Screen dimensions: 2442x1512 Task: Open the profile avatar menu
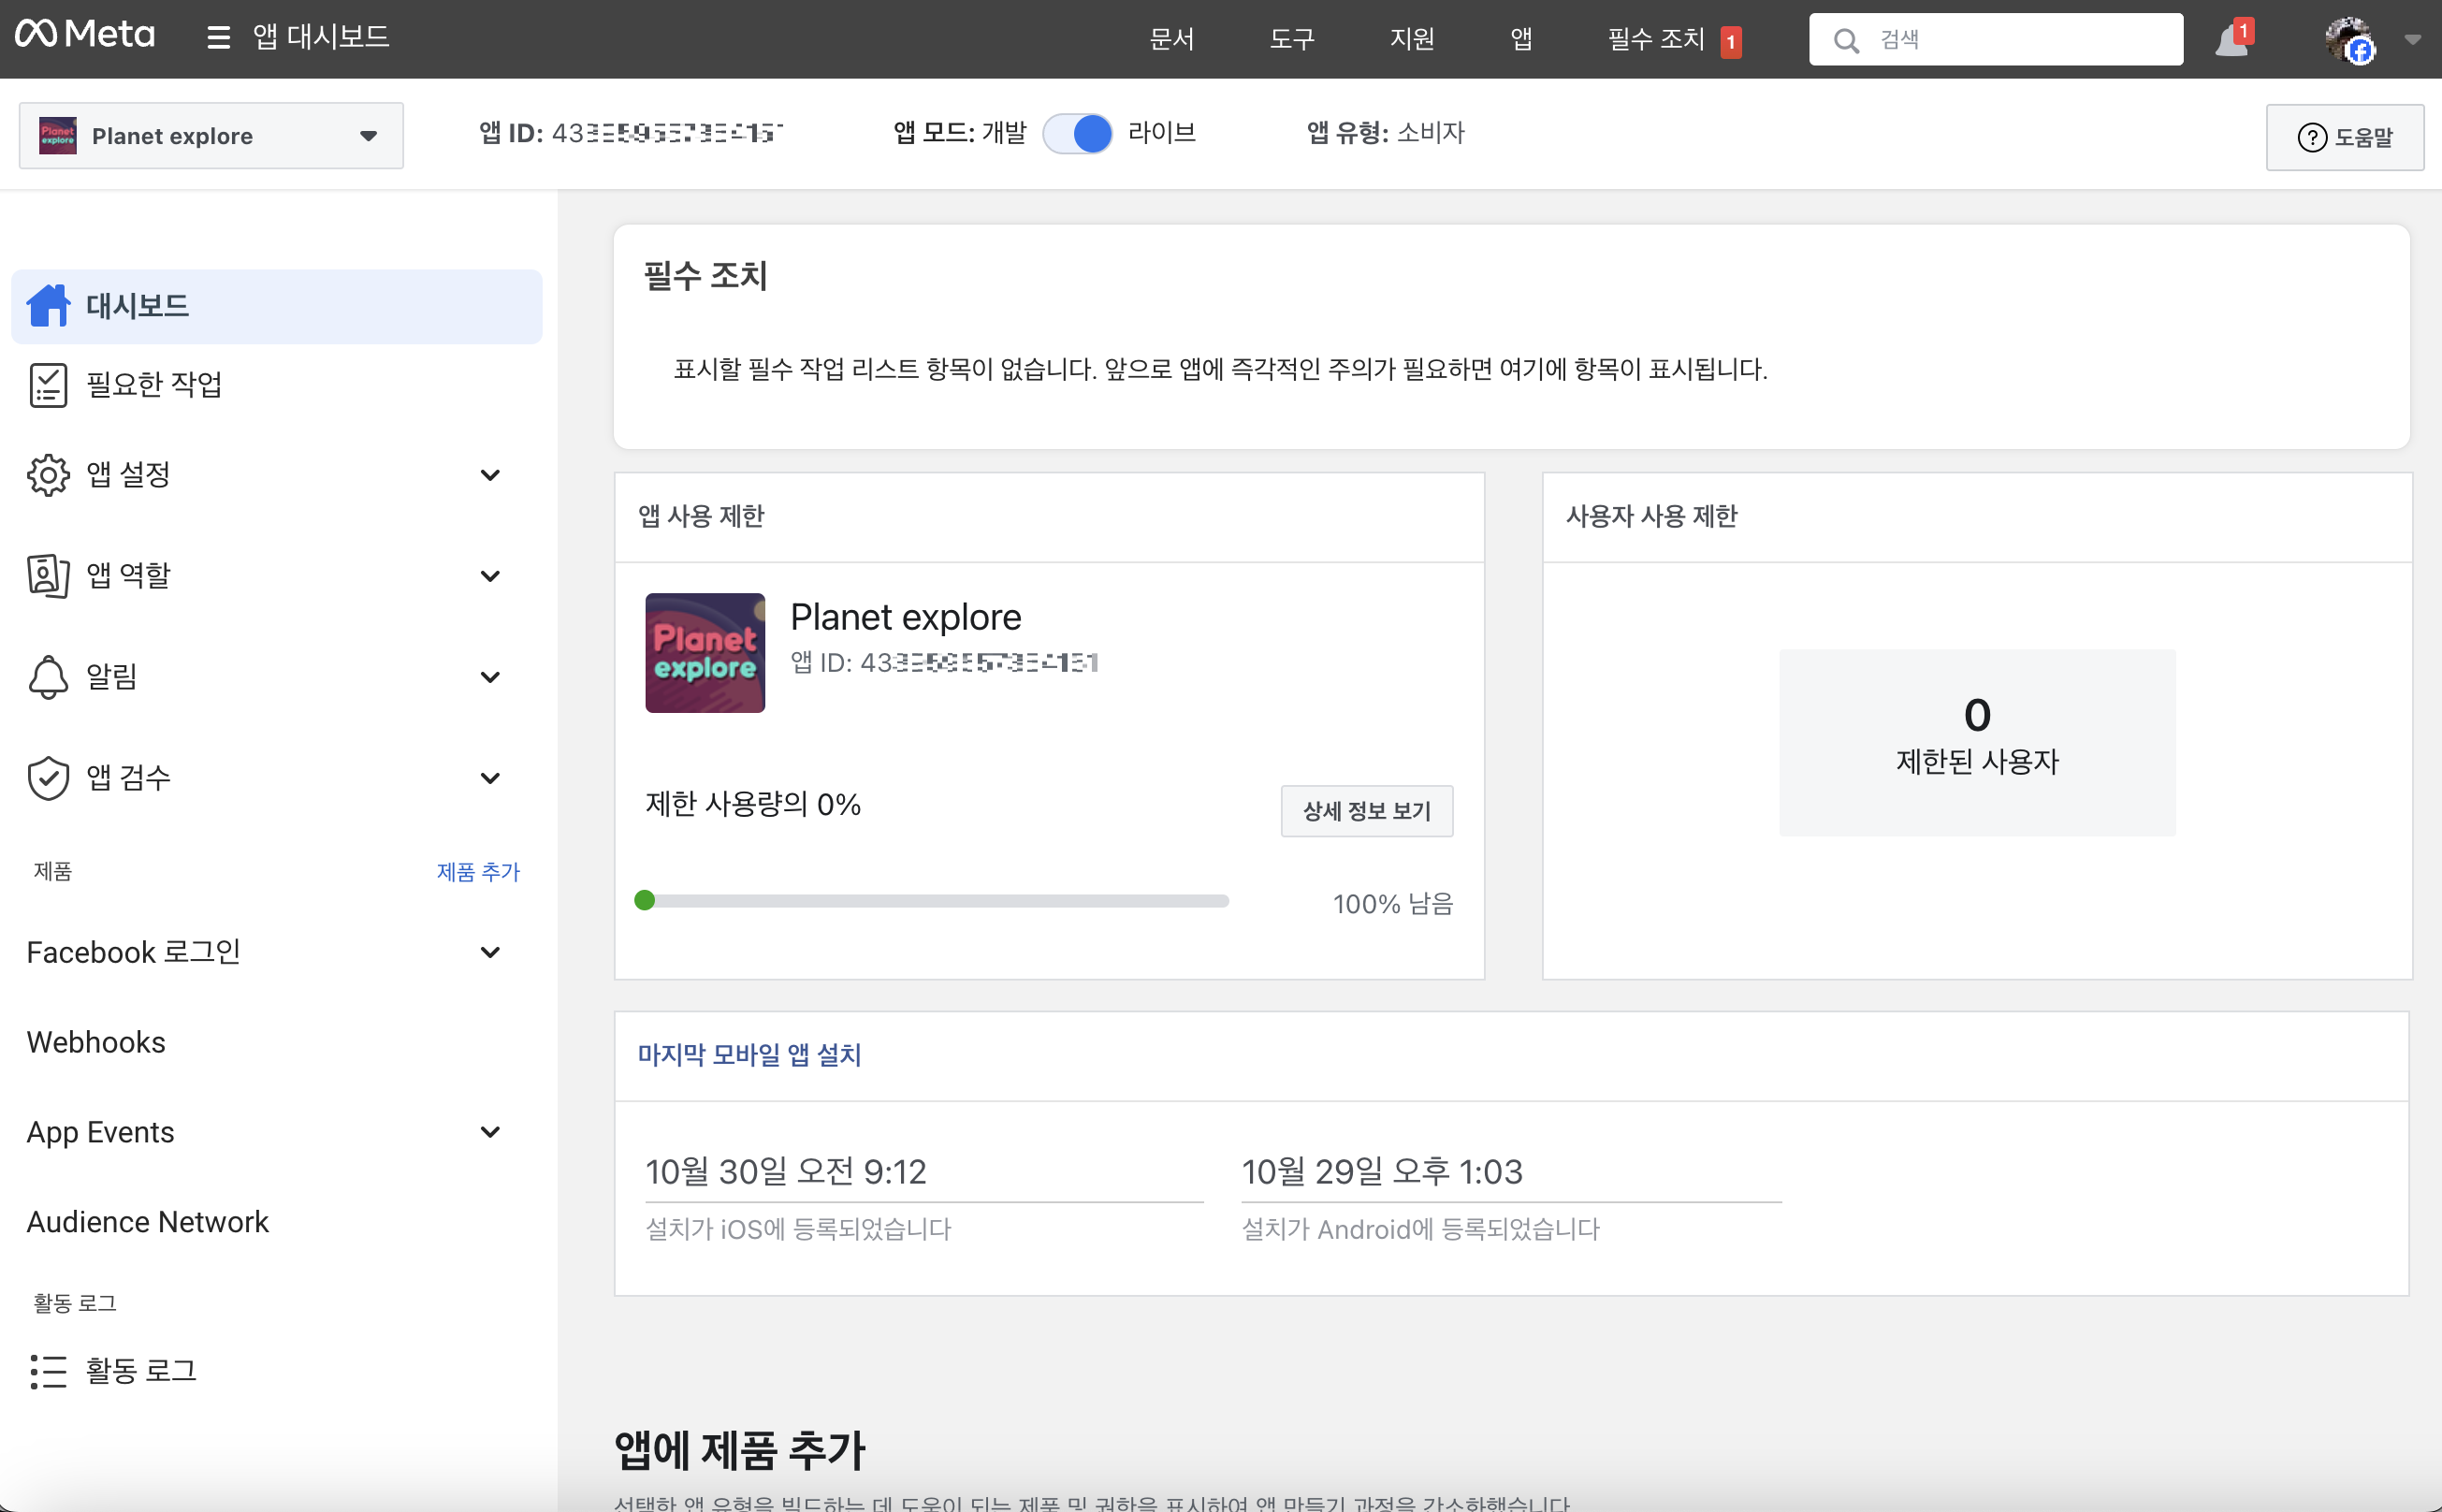click(x=2348, y=40)
